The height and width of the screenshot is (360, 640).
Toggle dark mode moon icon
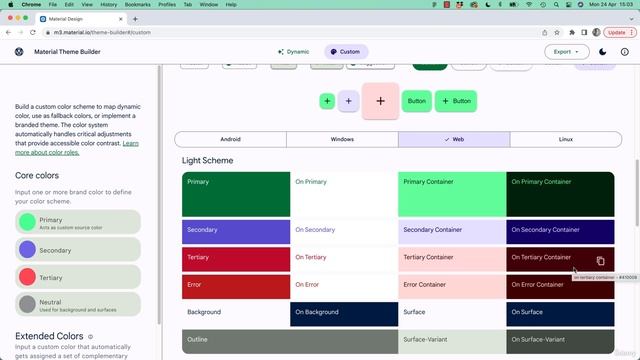point(602,52)
